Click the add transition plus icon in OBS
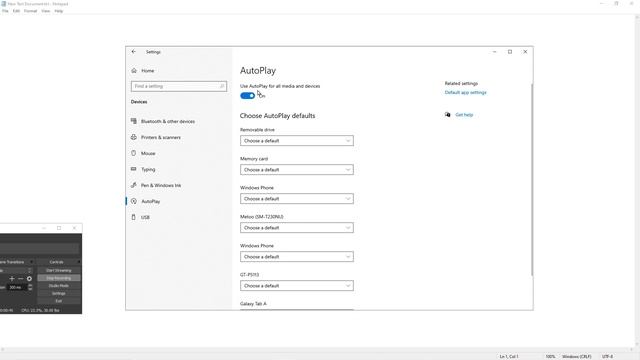Viewport: 640px width, 360px height. click(12, 278)
